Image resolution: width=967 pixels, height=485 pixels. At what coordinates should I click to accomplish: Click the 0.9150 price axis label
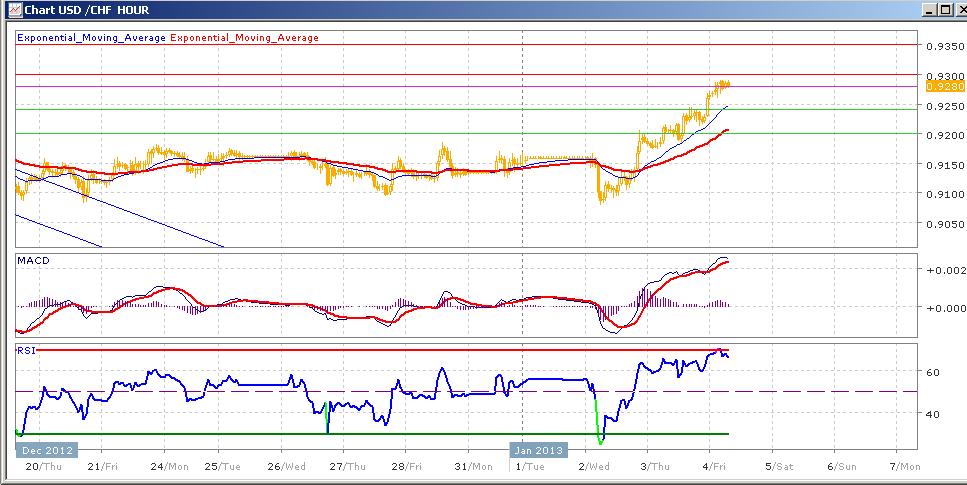click(x=945, y=165)
